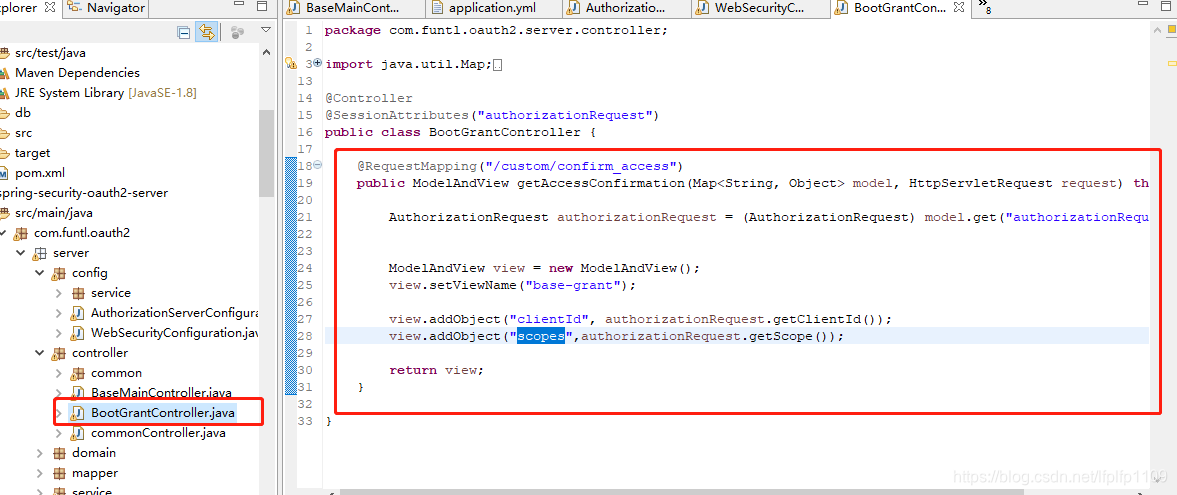This screenshot has width=1177, height=495.
Task: Click @SessionAttributes annotation on line 15
Action: click(x=396, y=115)
